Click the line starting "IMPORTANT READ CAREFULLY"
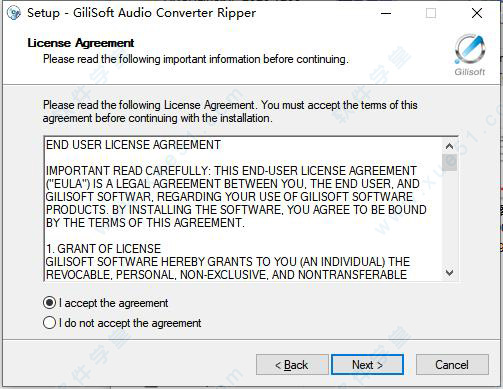Screen dimensions: 503x389 coord(231,171)
